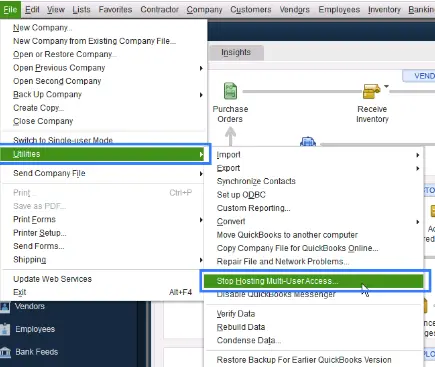Image resolution: width=435 pixels, height=367 pixels.
Task: Open the Inventory menu
Action: point(384,10)
